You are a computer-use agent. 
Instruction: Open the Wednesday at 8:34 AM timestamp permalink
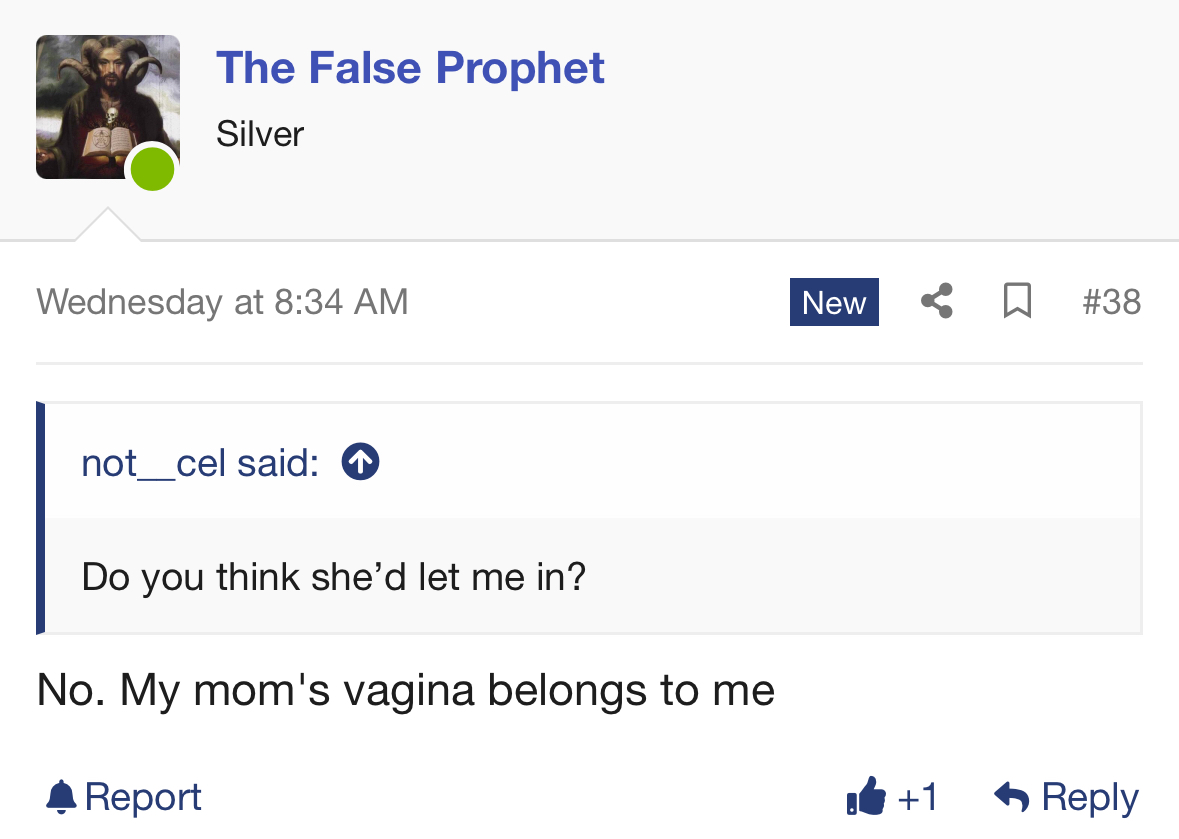pyautogui.click(x=223, y=302)
